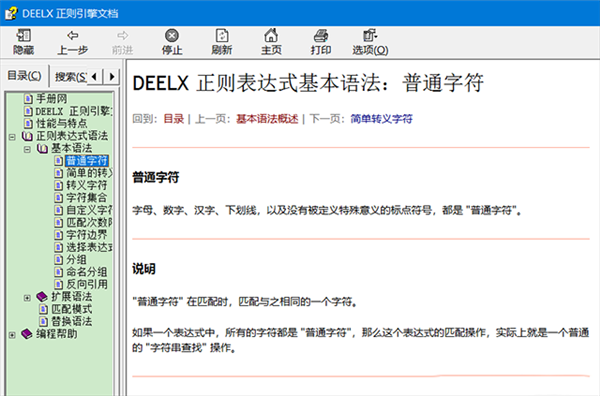This screenshot has height=396, width=600.
Task: Open the 选项(O) options icon
Action: point(370,36)
